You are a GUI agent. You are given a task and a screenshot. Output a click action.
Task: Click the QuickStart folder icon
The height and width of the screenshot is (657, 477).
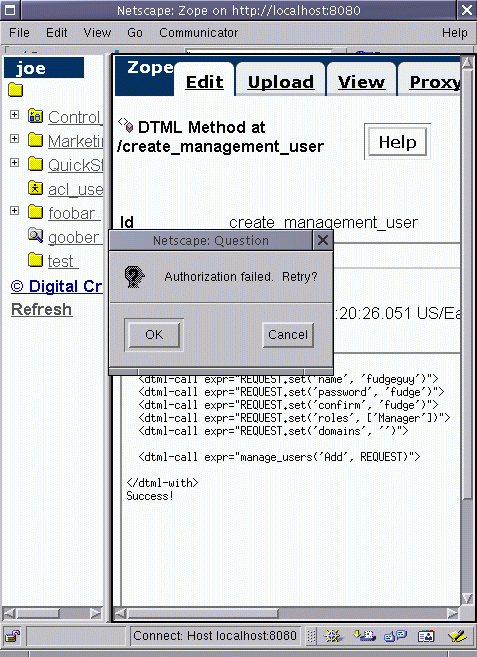click(35, 163)
